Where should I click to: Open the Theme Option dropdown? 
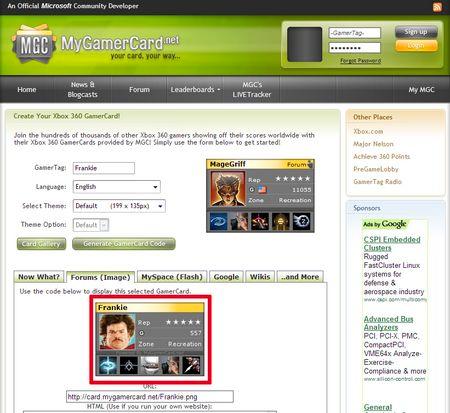coord(91,225)
